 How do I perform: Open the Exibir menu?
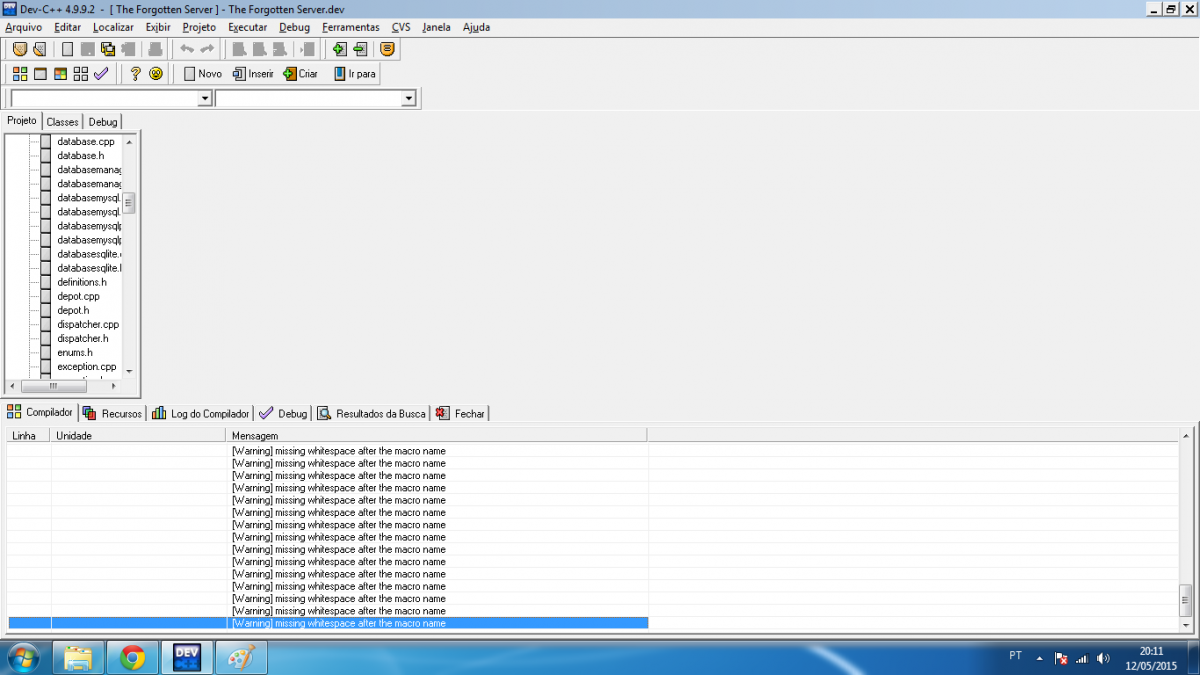(x=158, y=27)
